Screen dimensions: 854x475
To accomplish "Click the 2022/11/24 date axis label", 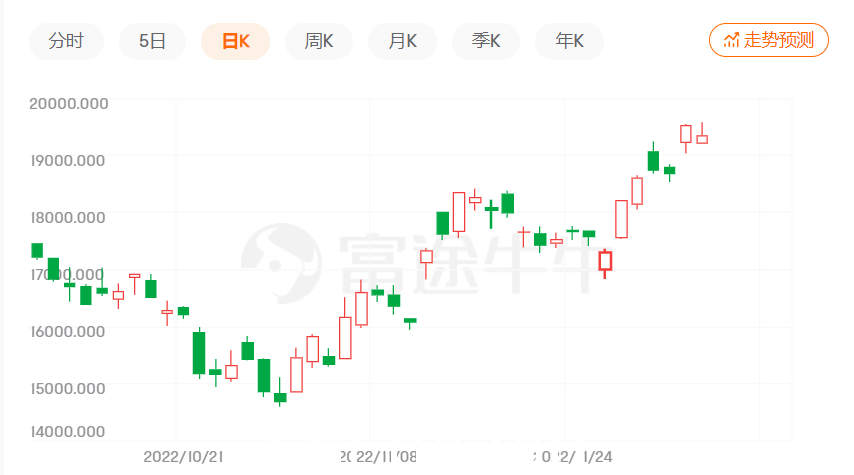I will pyautogui.click(x=573, y=456).
